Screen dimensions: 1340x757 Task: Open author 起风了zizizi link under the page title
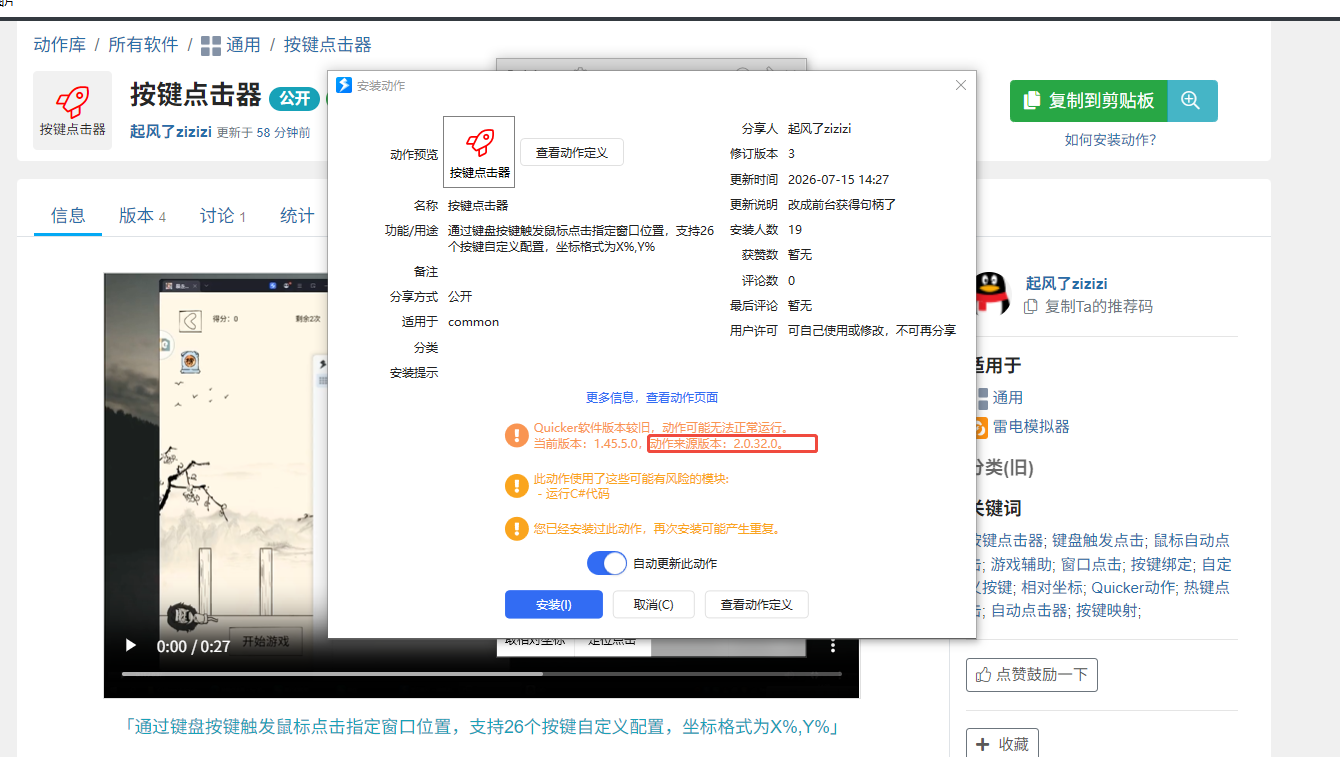pos(171,132)
